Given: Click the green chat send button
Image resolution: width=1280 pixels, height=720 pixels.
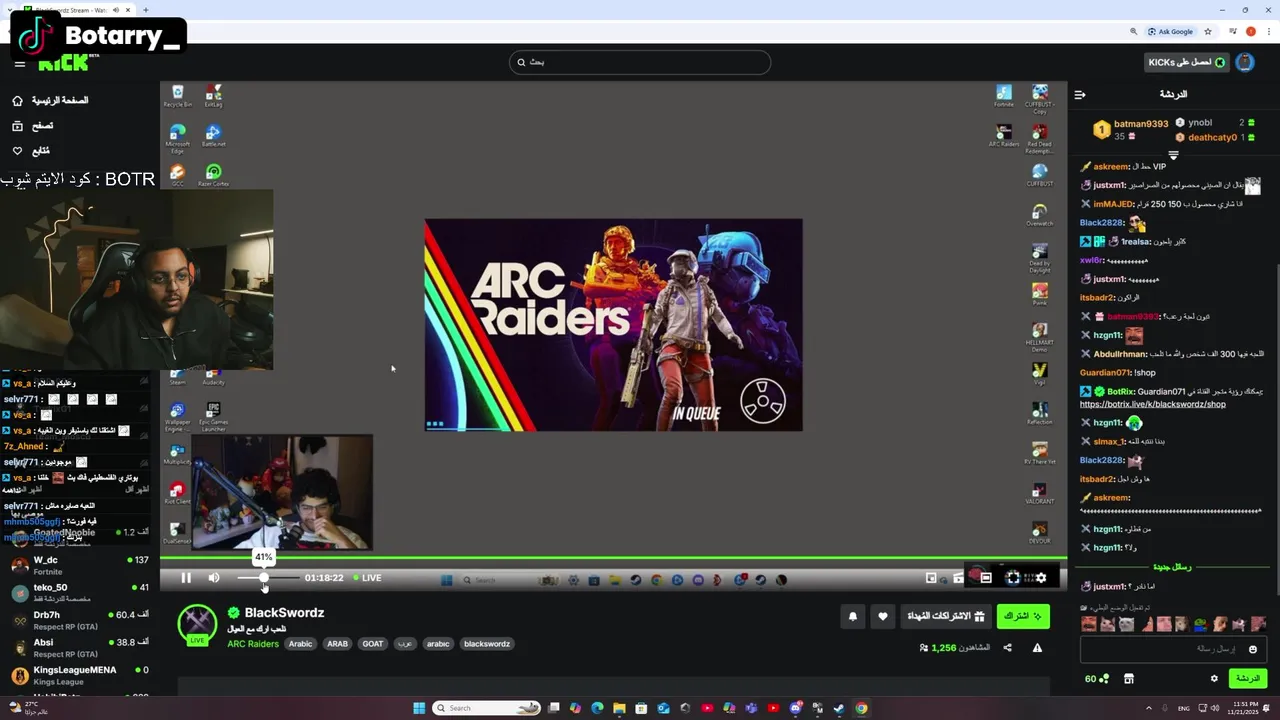Looking at the screenshot, I should coord(1247,678).
